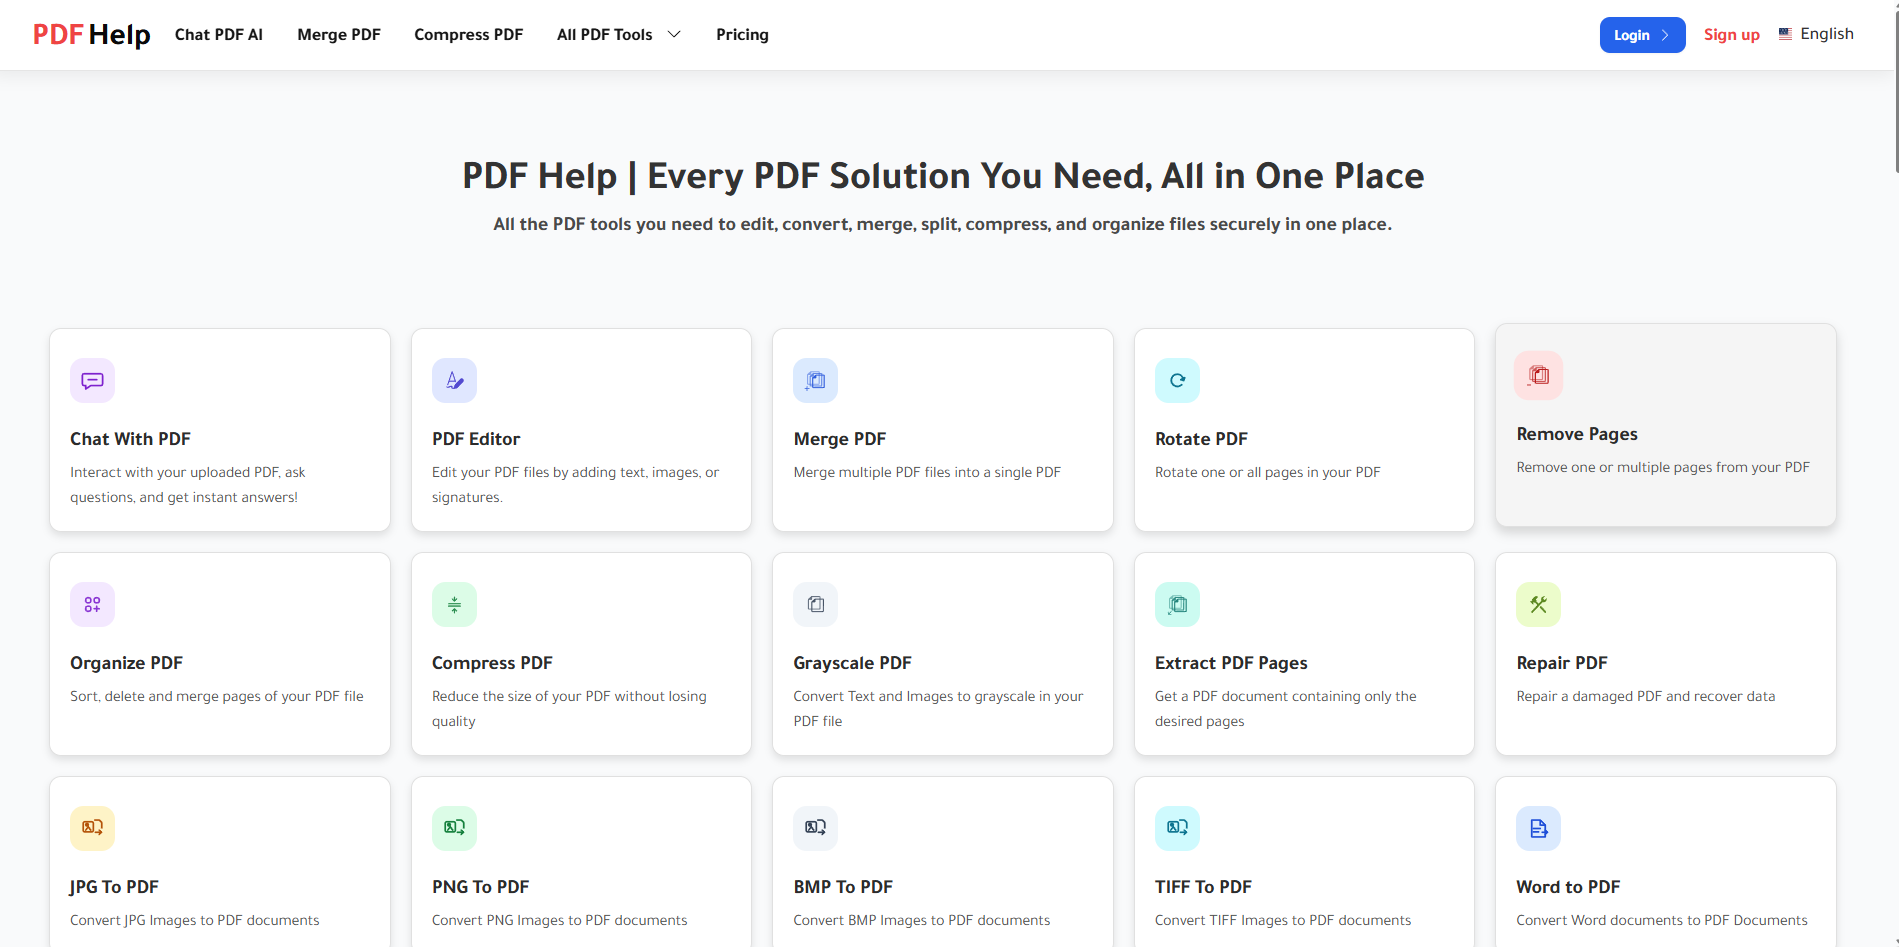Select the Extract PDF Pages icon
1899x947 pixels.
click(1177, 605)
